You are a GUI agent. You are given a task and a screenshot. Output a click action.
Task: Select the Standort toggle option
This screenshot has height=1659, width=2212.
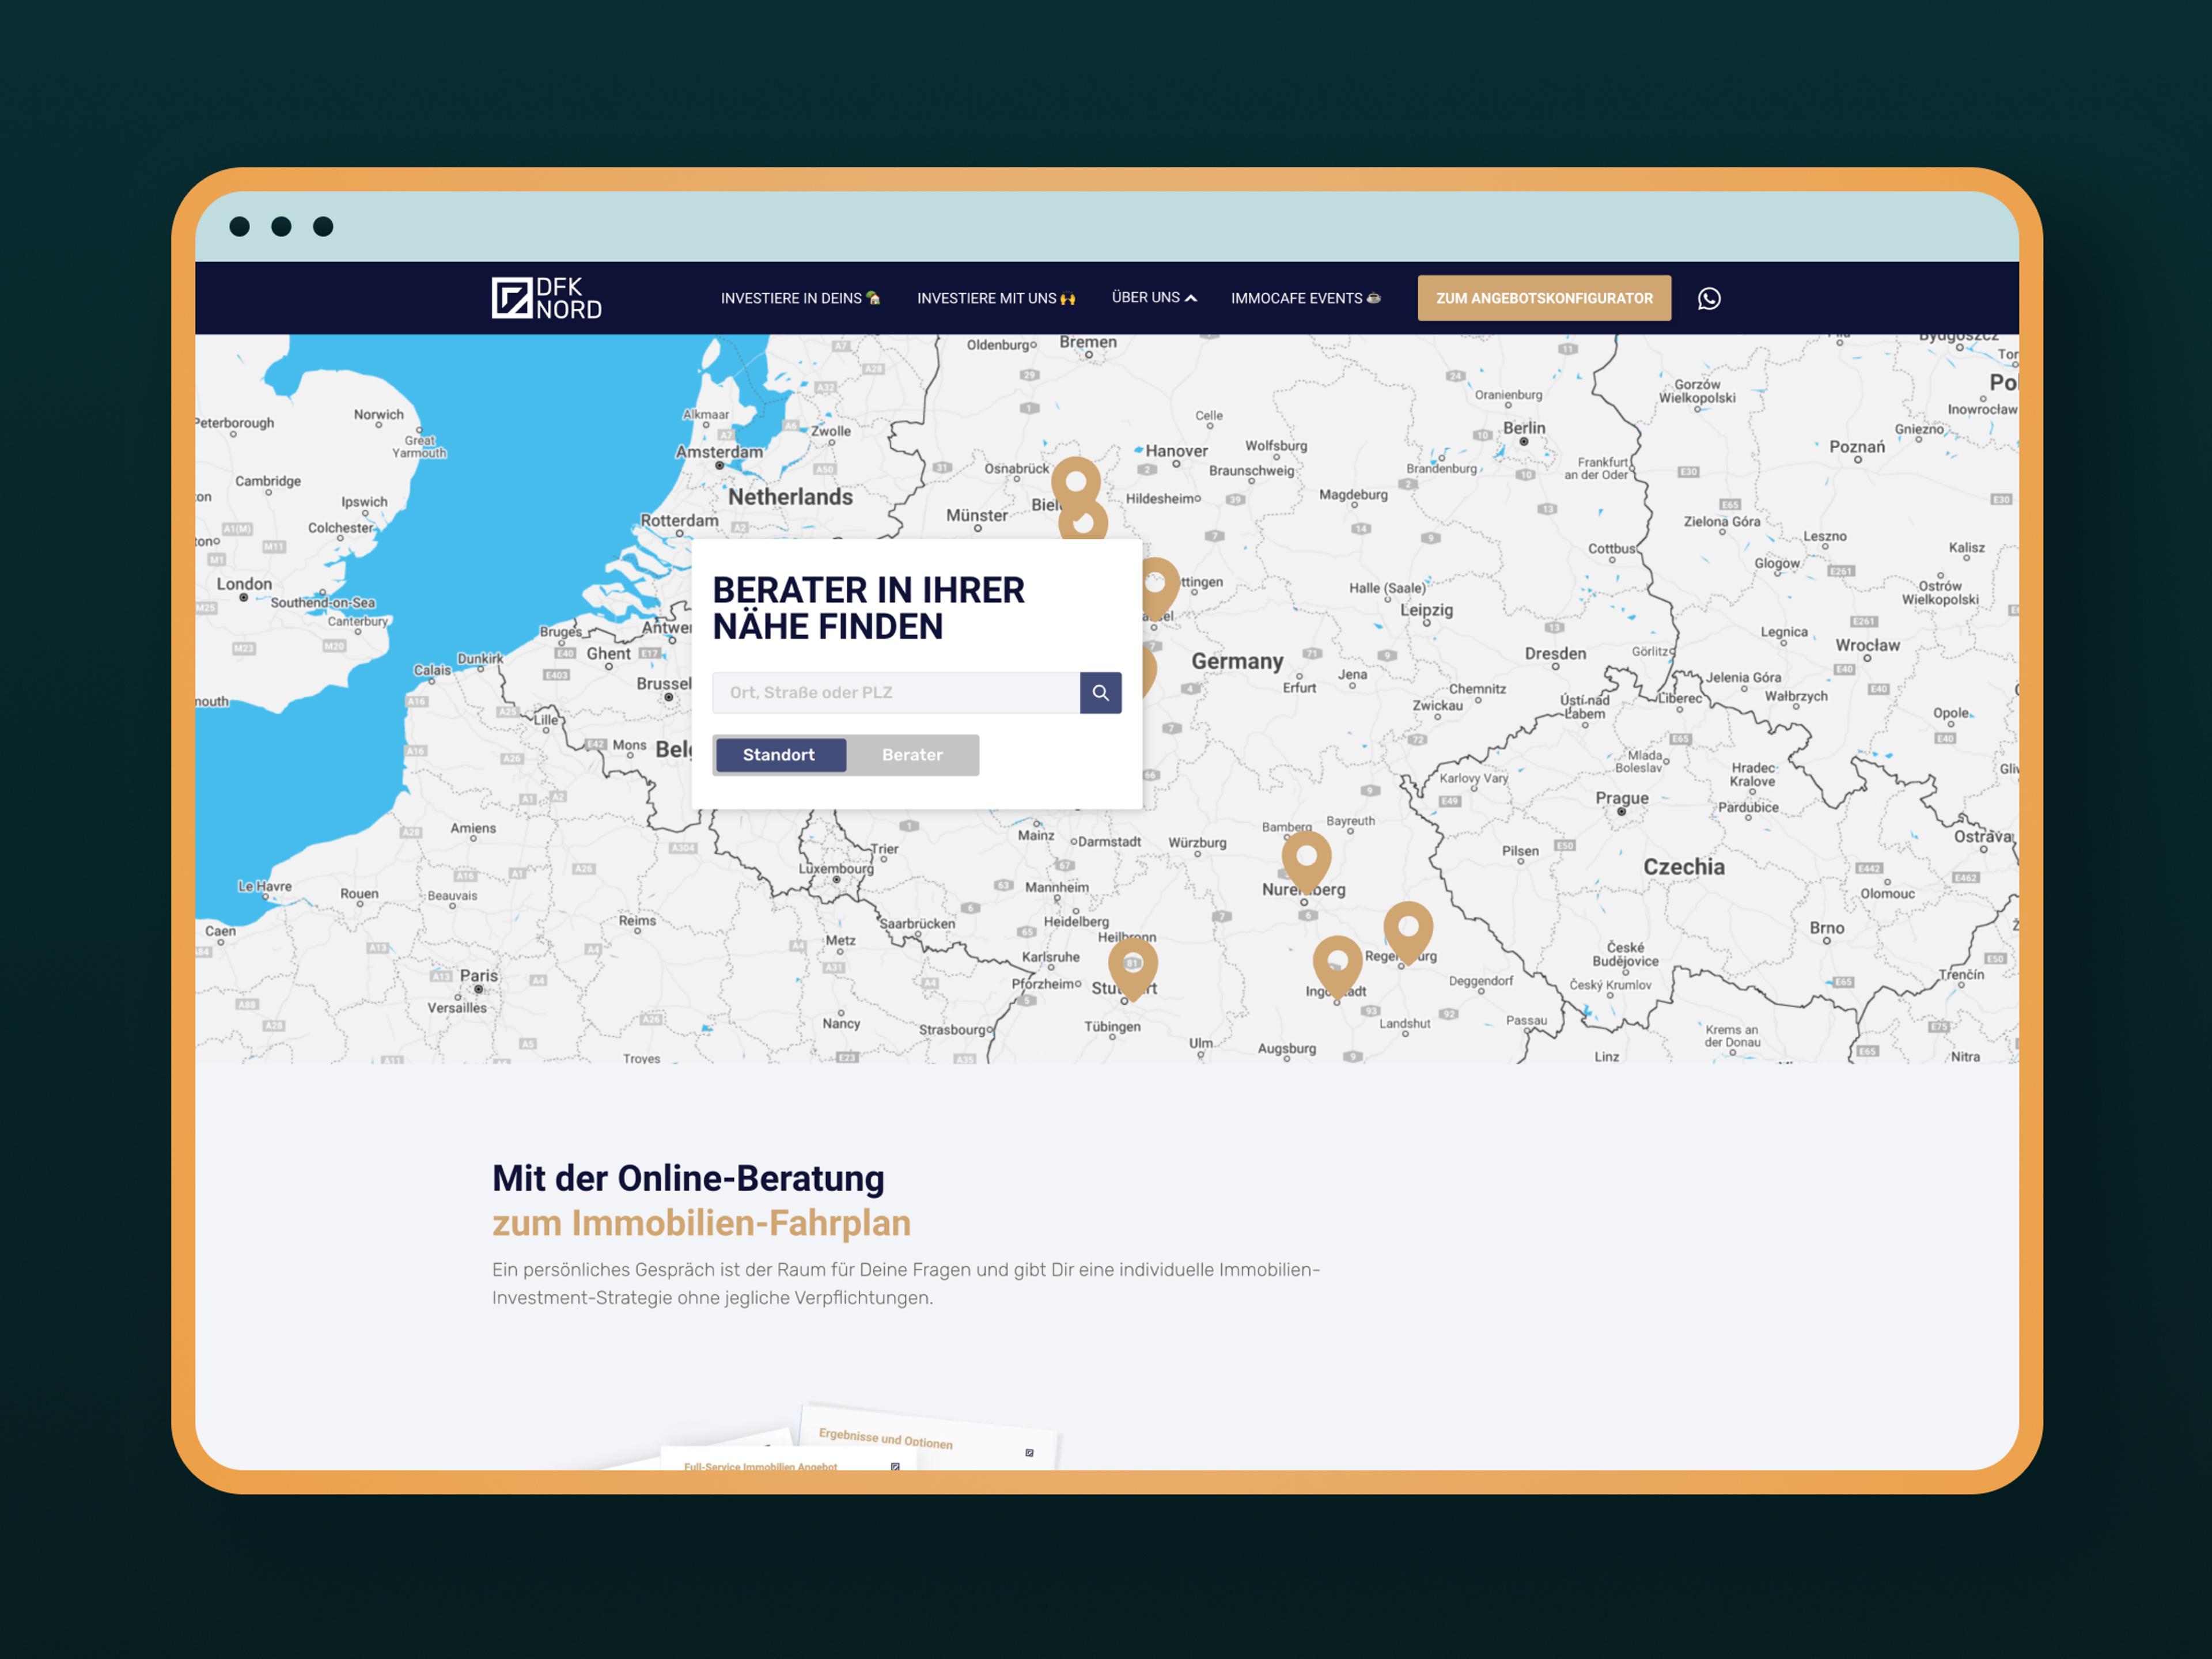click(780, 755)
